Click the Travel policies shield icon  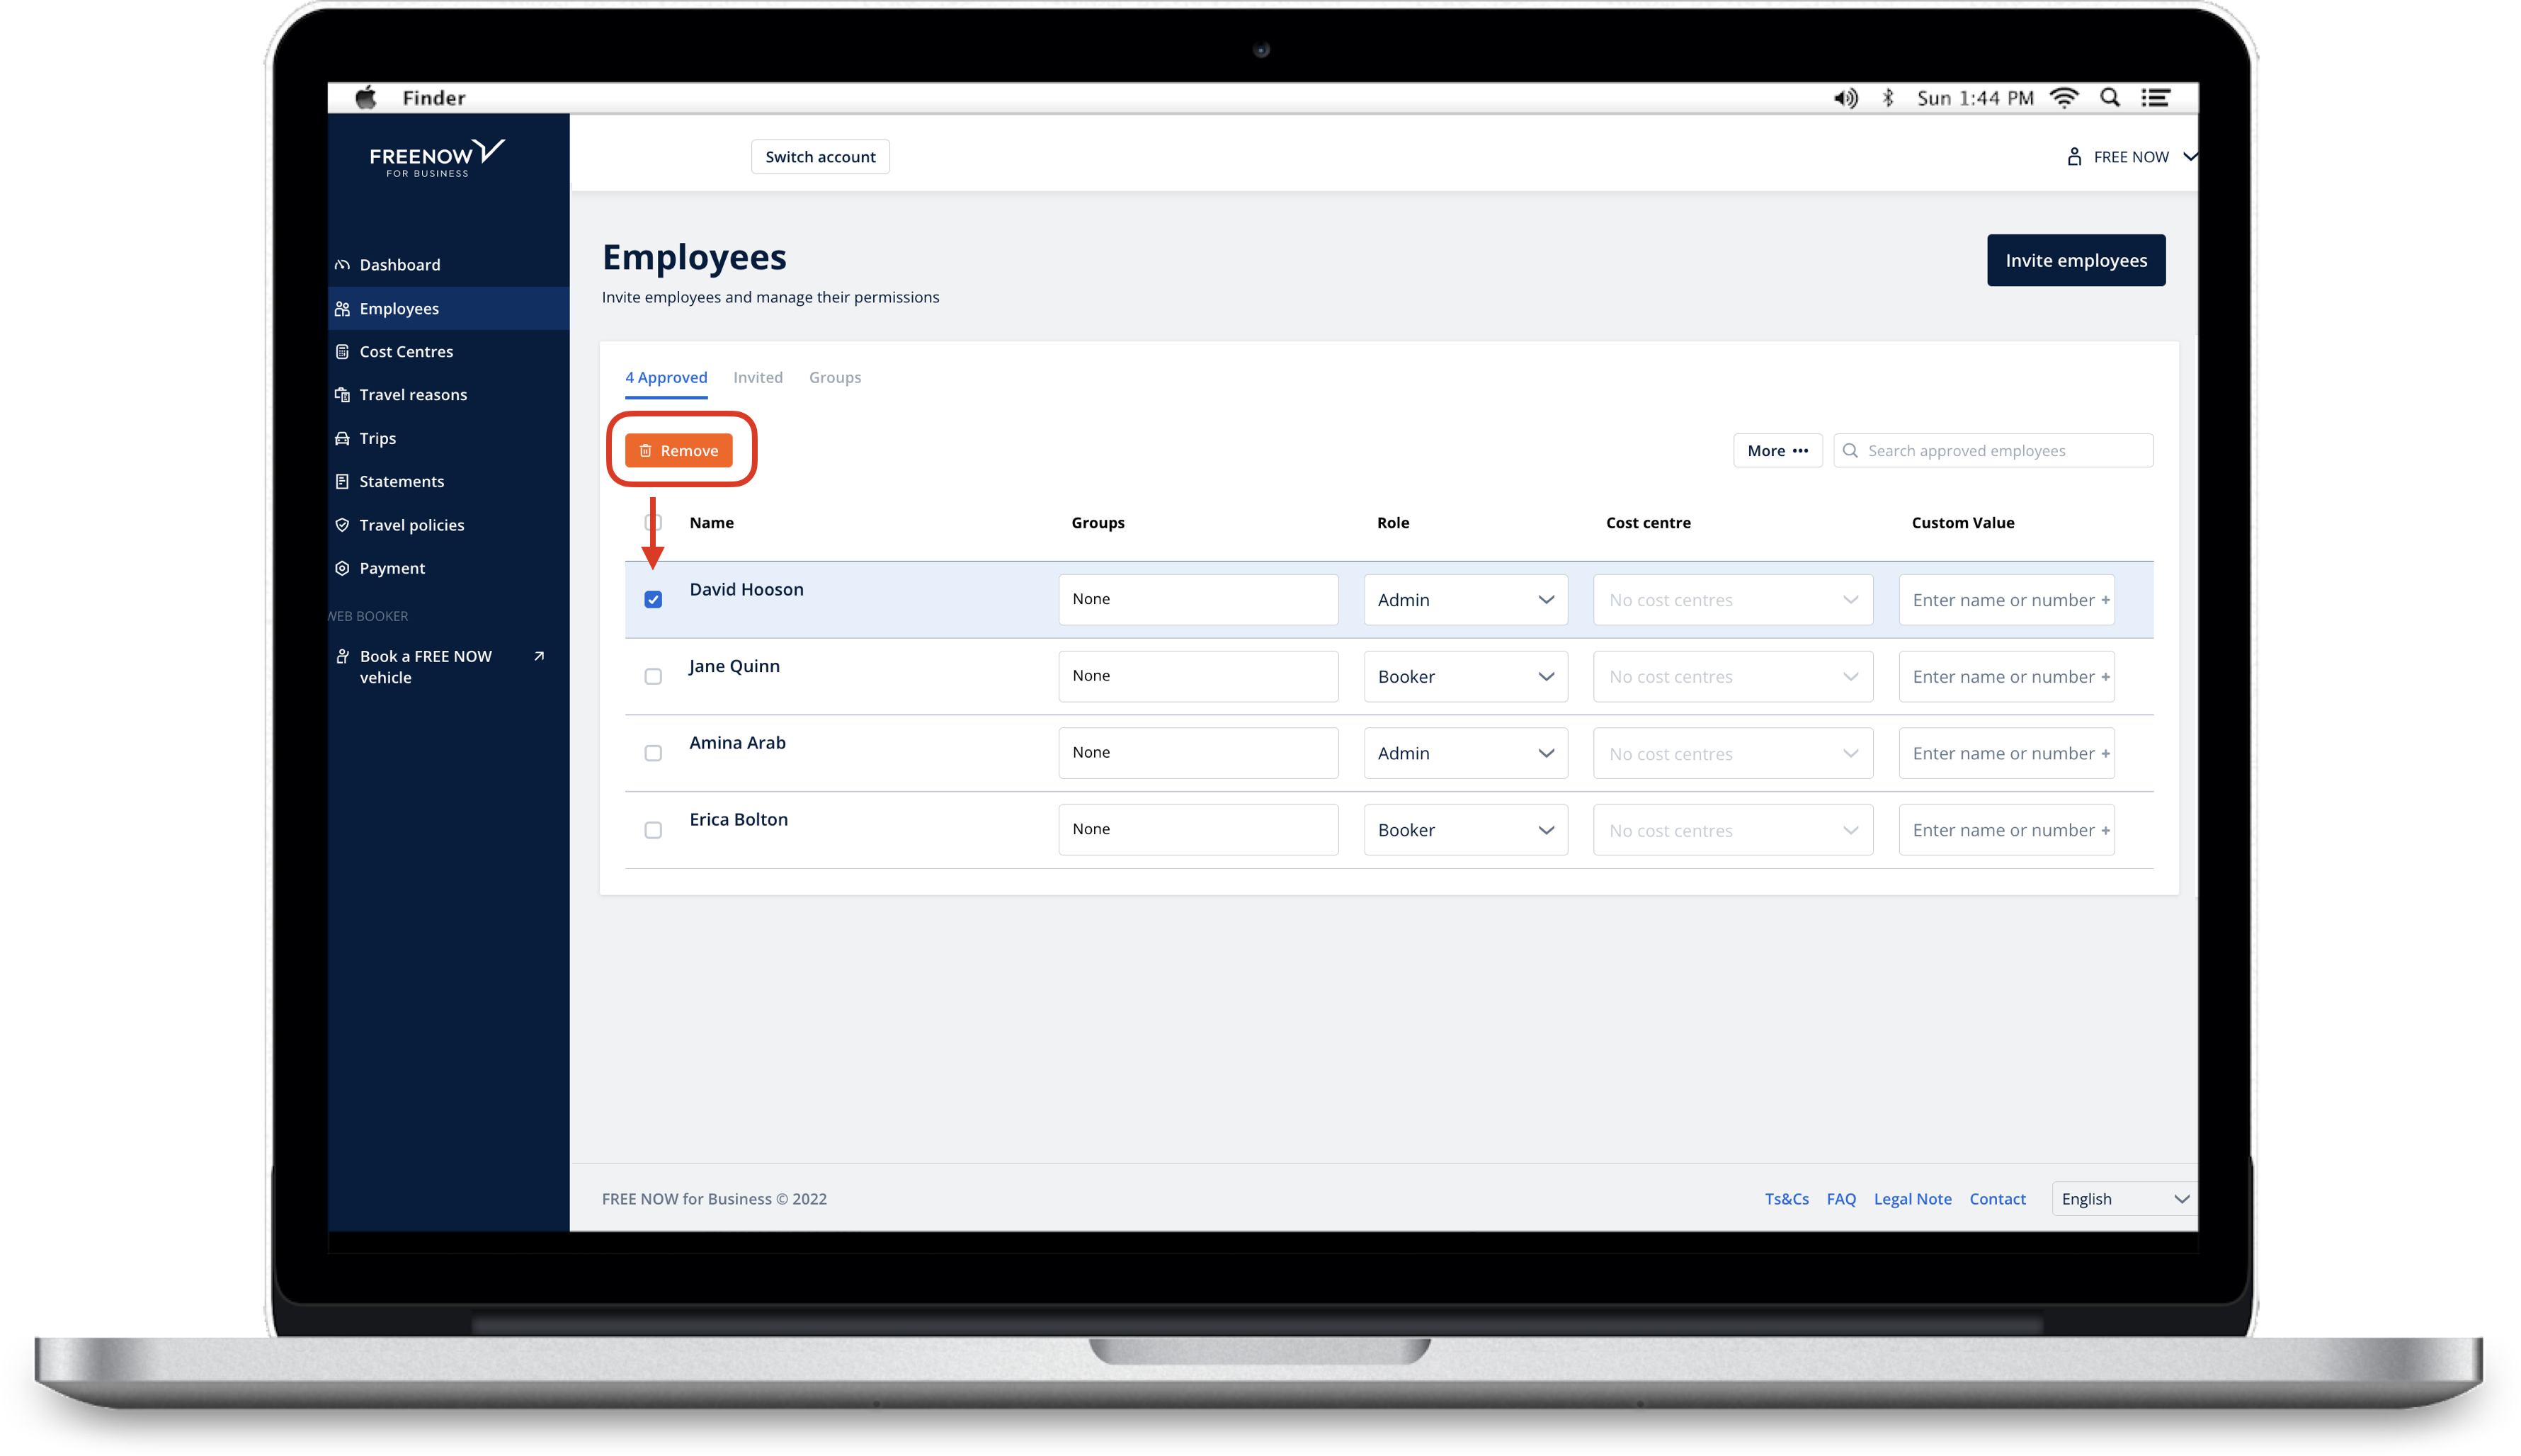click(x=342, y=525)
